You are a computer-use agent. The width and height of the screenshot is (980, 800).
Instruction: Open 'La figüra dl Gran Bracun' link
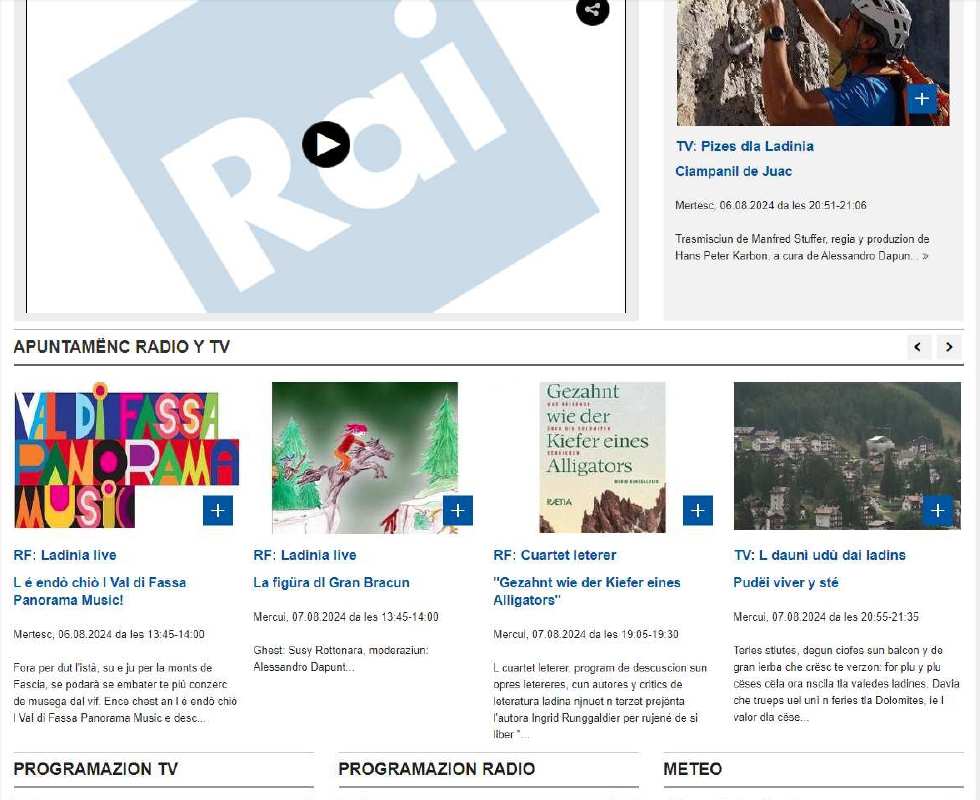pos(331,582)
